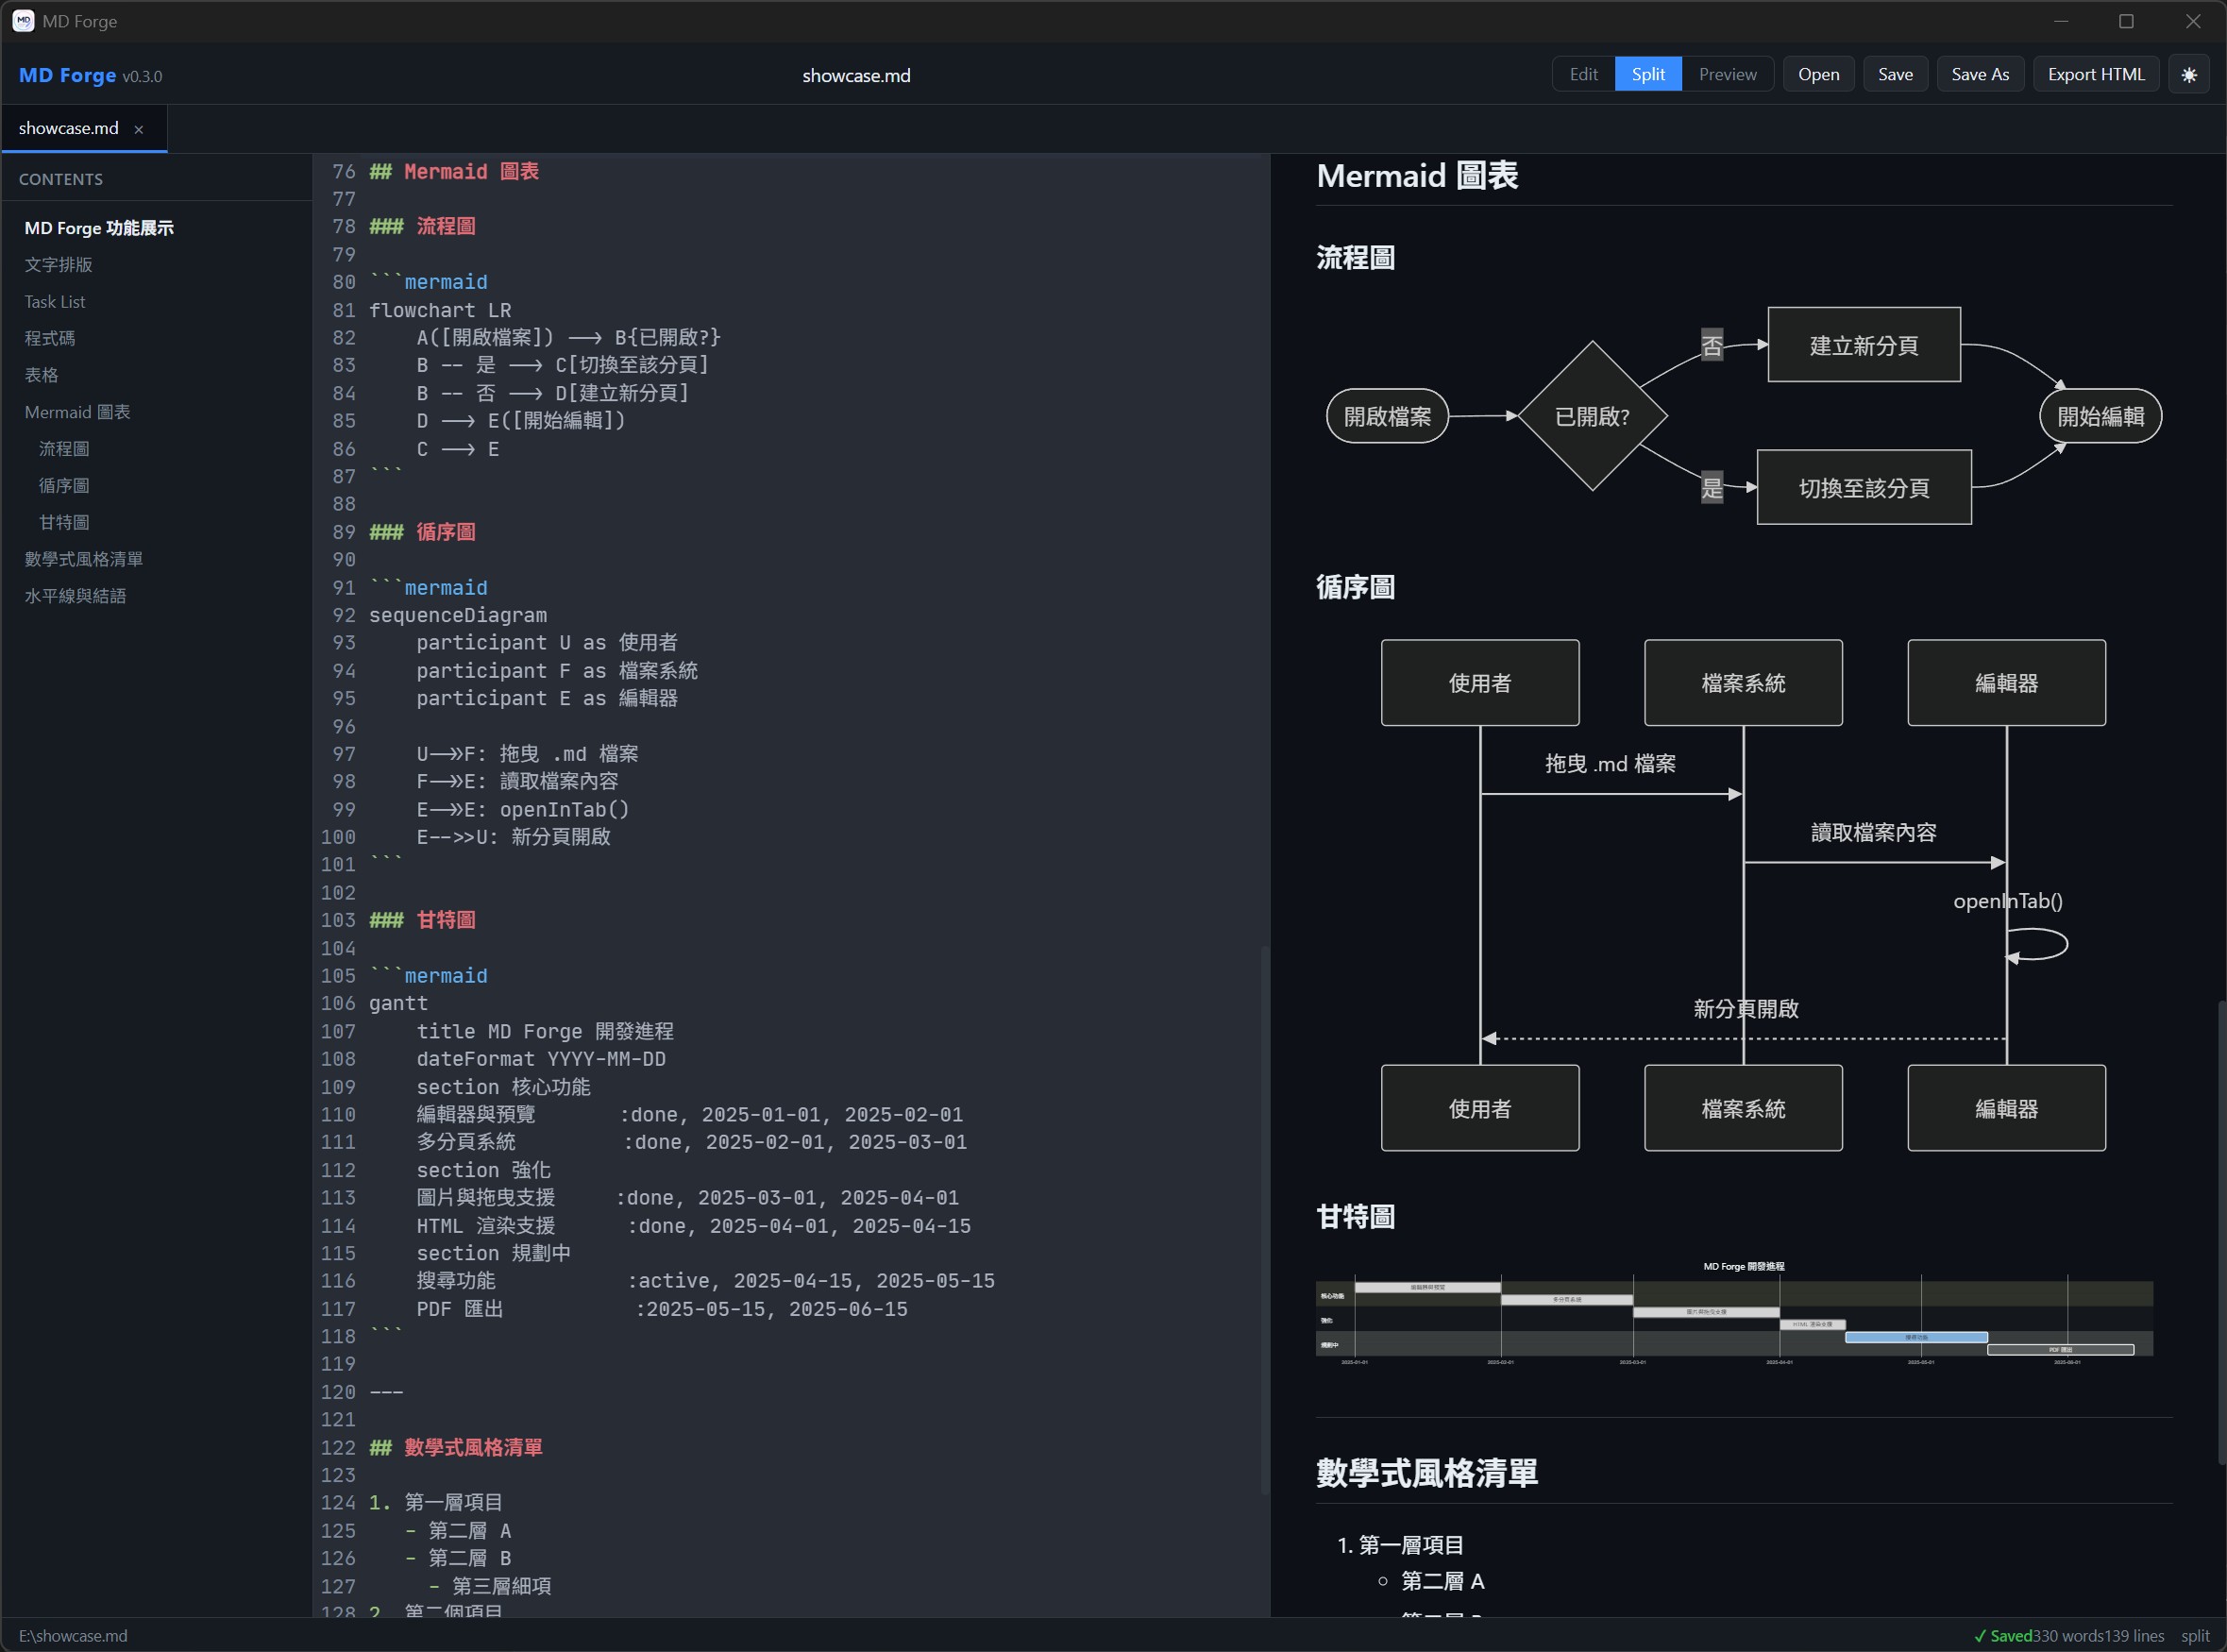Click the top 檔案系統 participant box
Viewport: 2227px width, 1652px height.
tap(1743, 683)
